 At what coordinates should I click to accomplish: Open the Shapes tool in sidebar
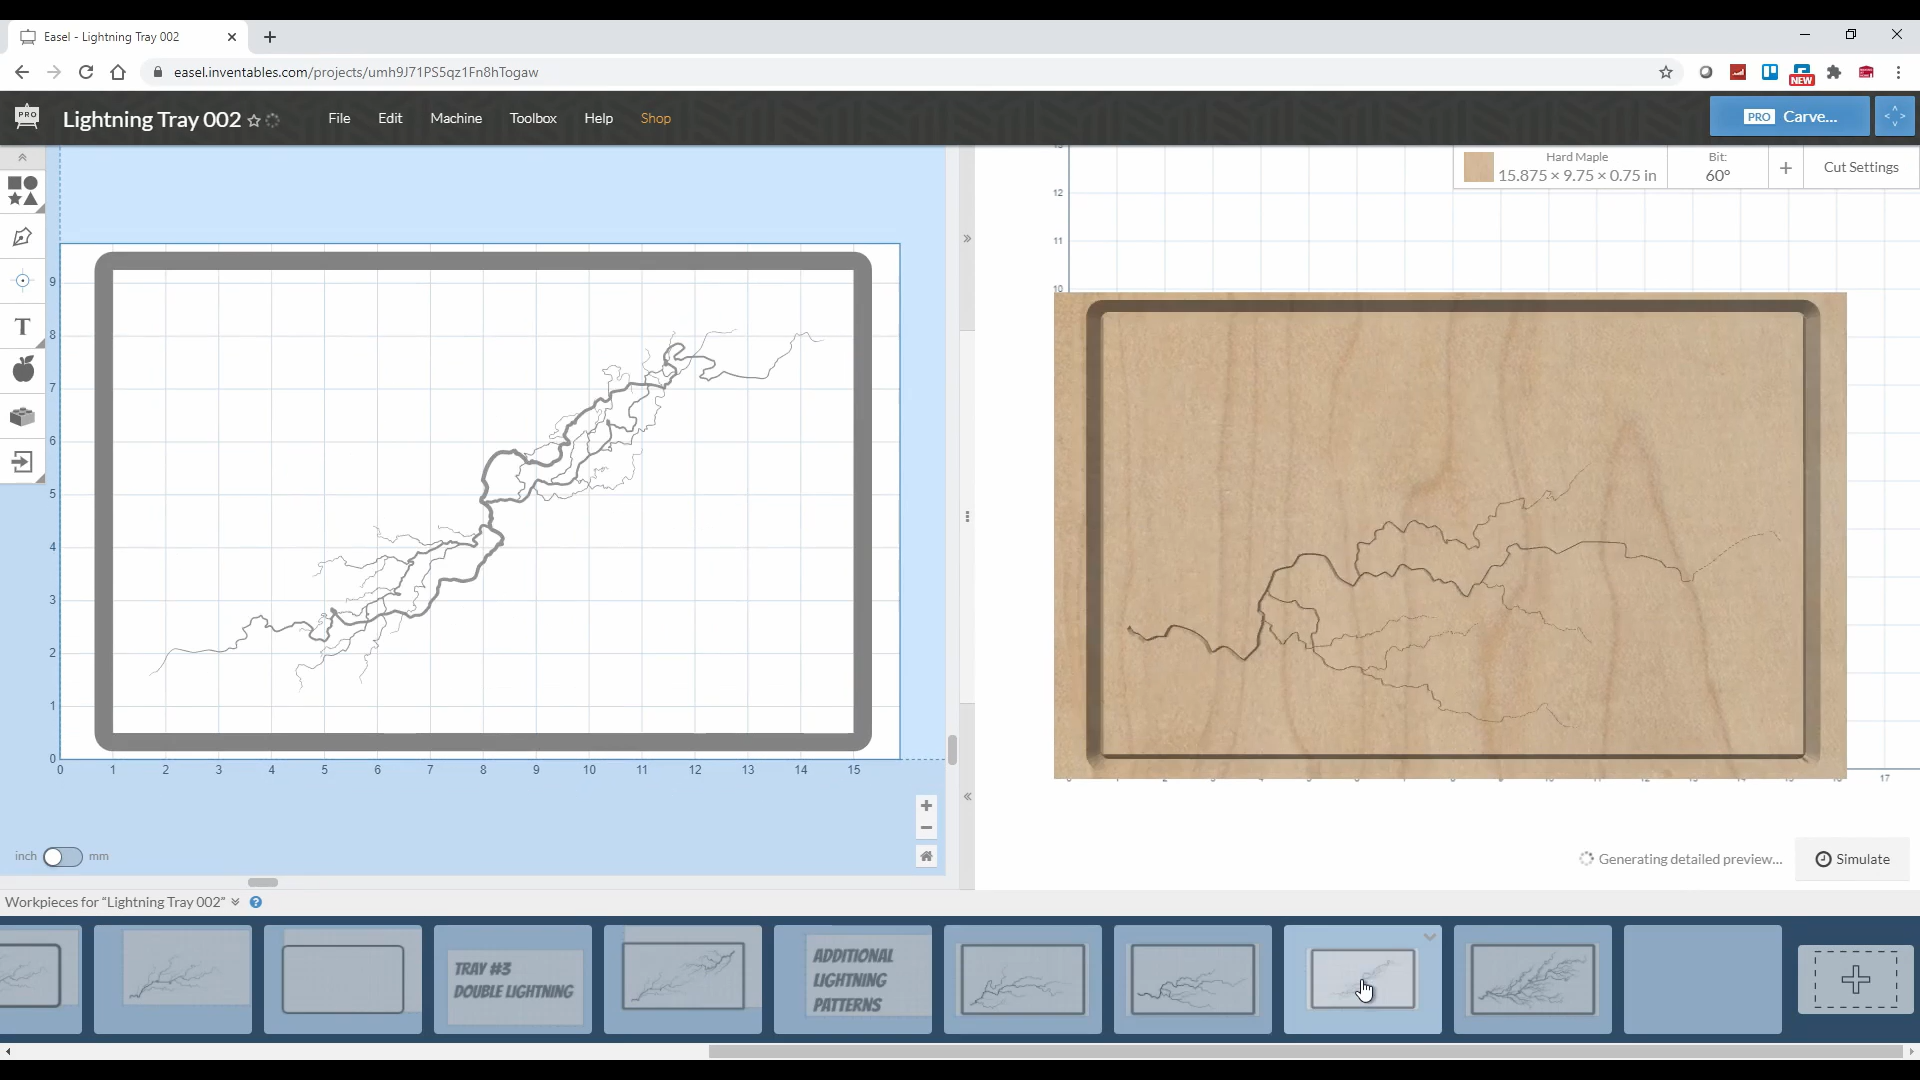22,191
